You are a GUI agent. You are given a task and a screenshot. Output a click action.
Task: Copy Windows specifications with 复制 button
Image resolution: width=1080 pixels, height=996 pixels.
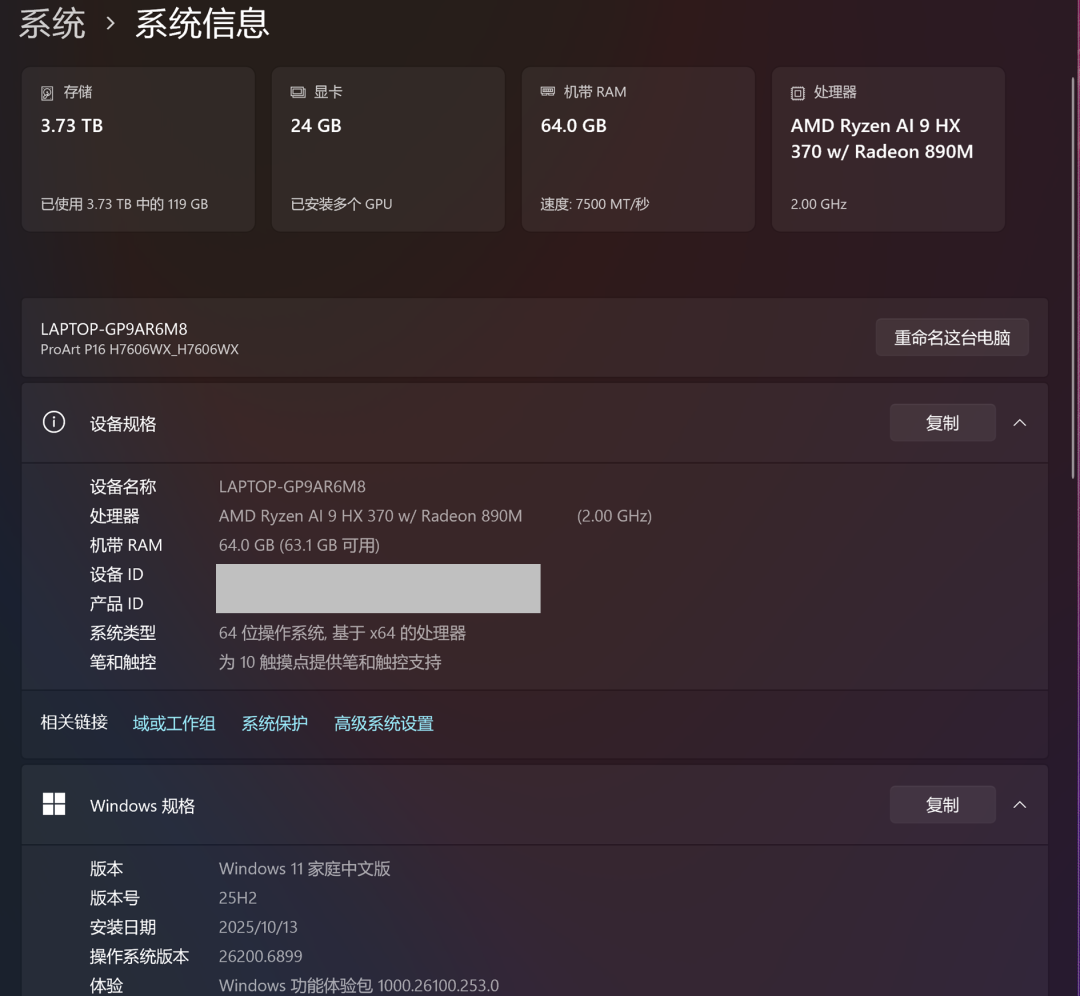tap(942, 805)
